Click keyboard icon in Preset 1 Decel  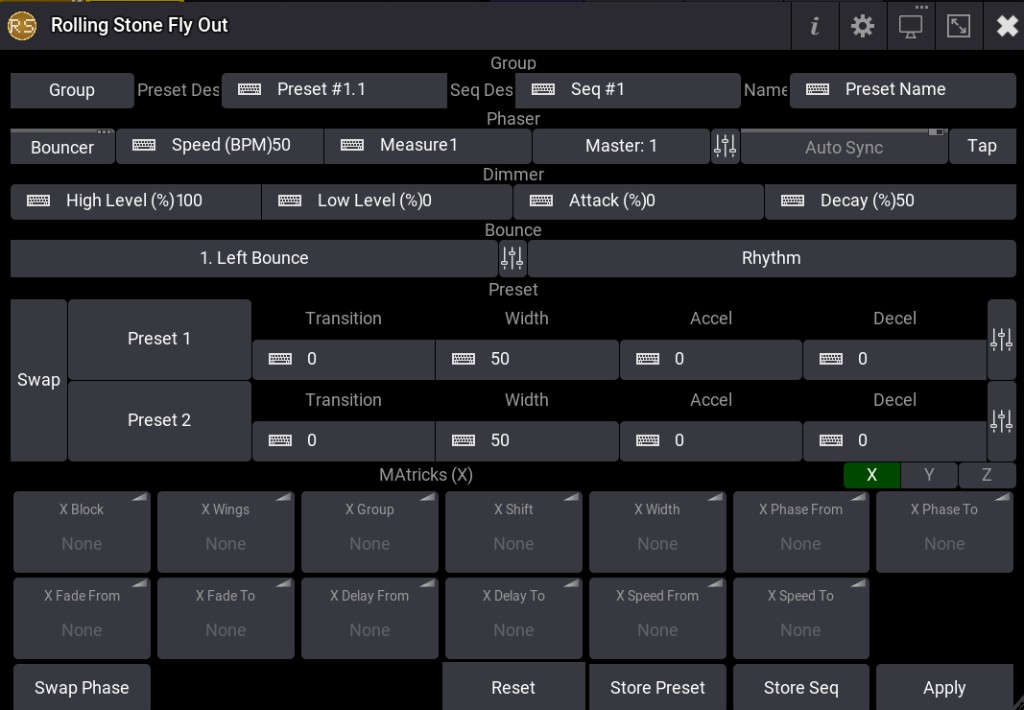831,359
